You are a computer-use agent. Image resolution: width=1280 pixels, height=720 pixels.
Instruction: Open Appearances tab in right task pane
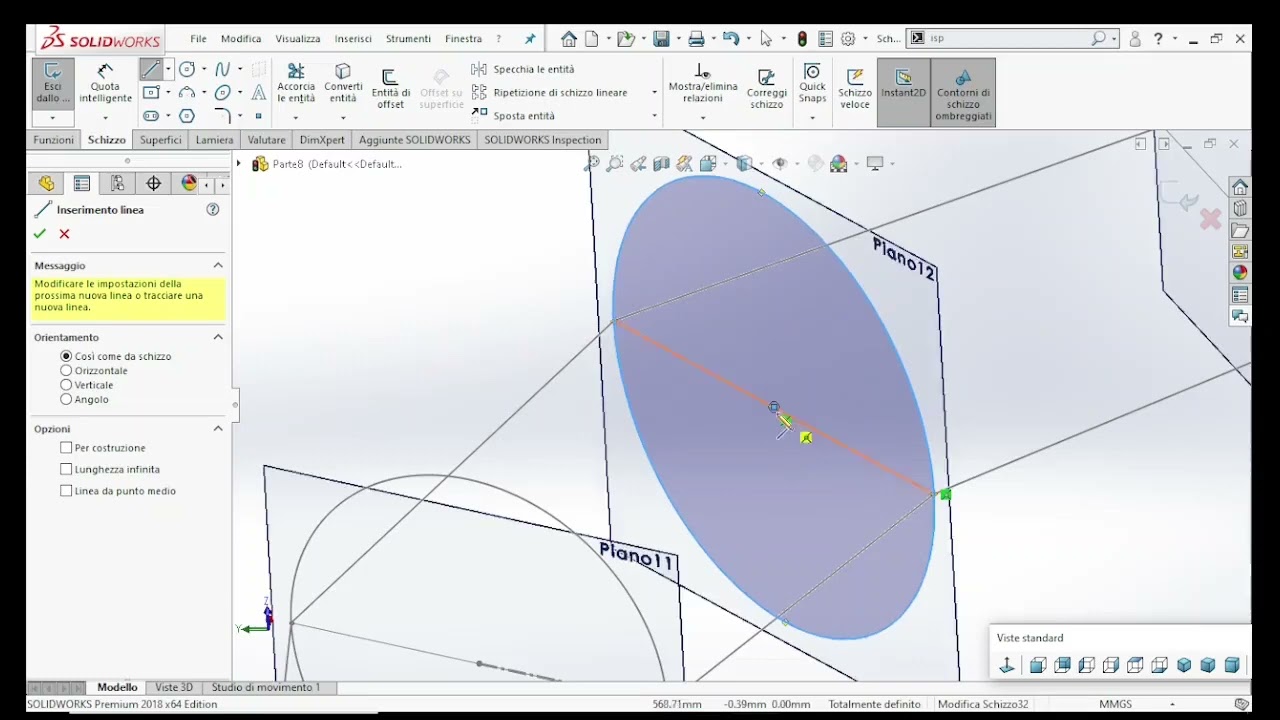[x=1240, y=272]
